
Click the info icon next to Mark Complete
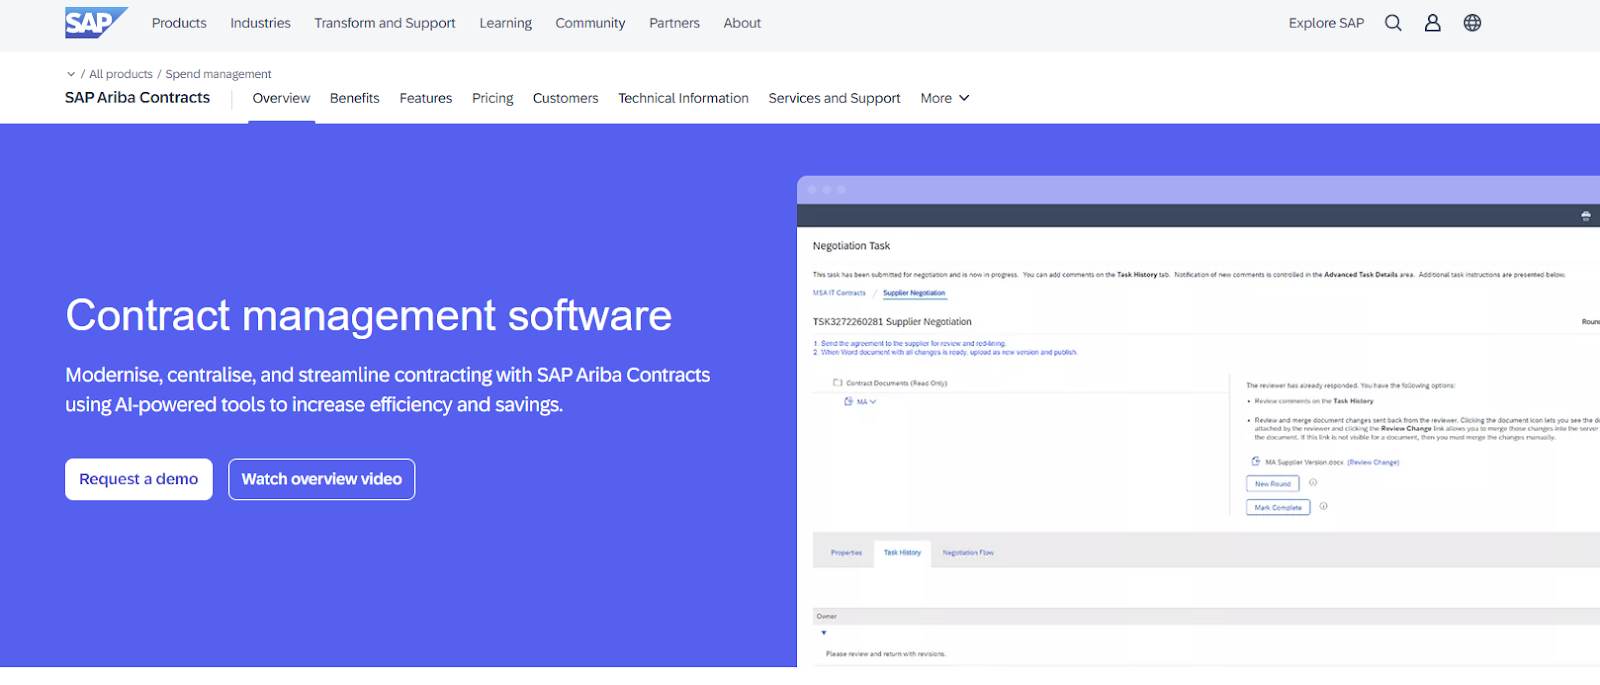[x=1323, y=506]
